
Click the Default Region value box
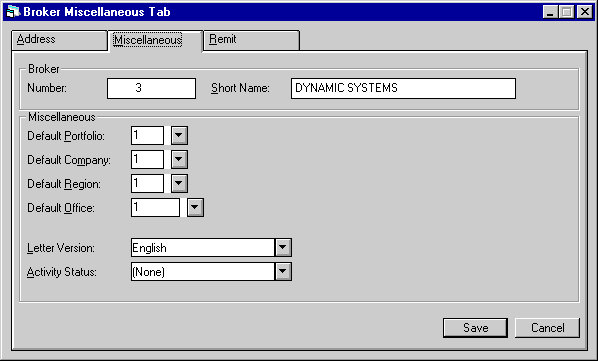point(148,184)
